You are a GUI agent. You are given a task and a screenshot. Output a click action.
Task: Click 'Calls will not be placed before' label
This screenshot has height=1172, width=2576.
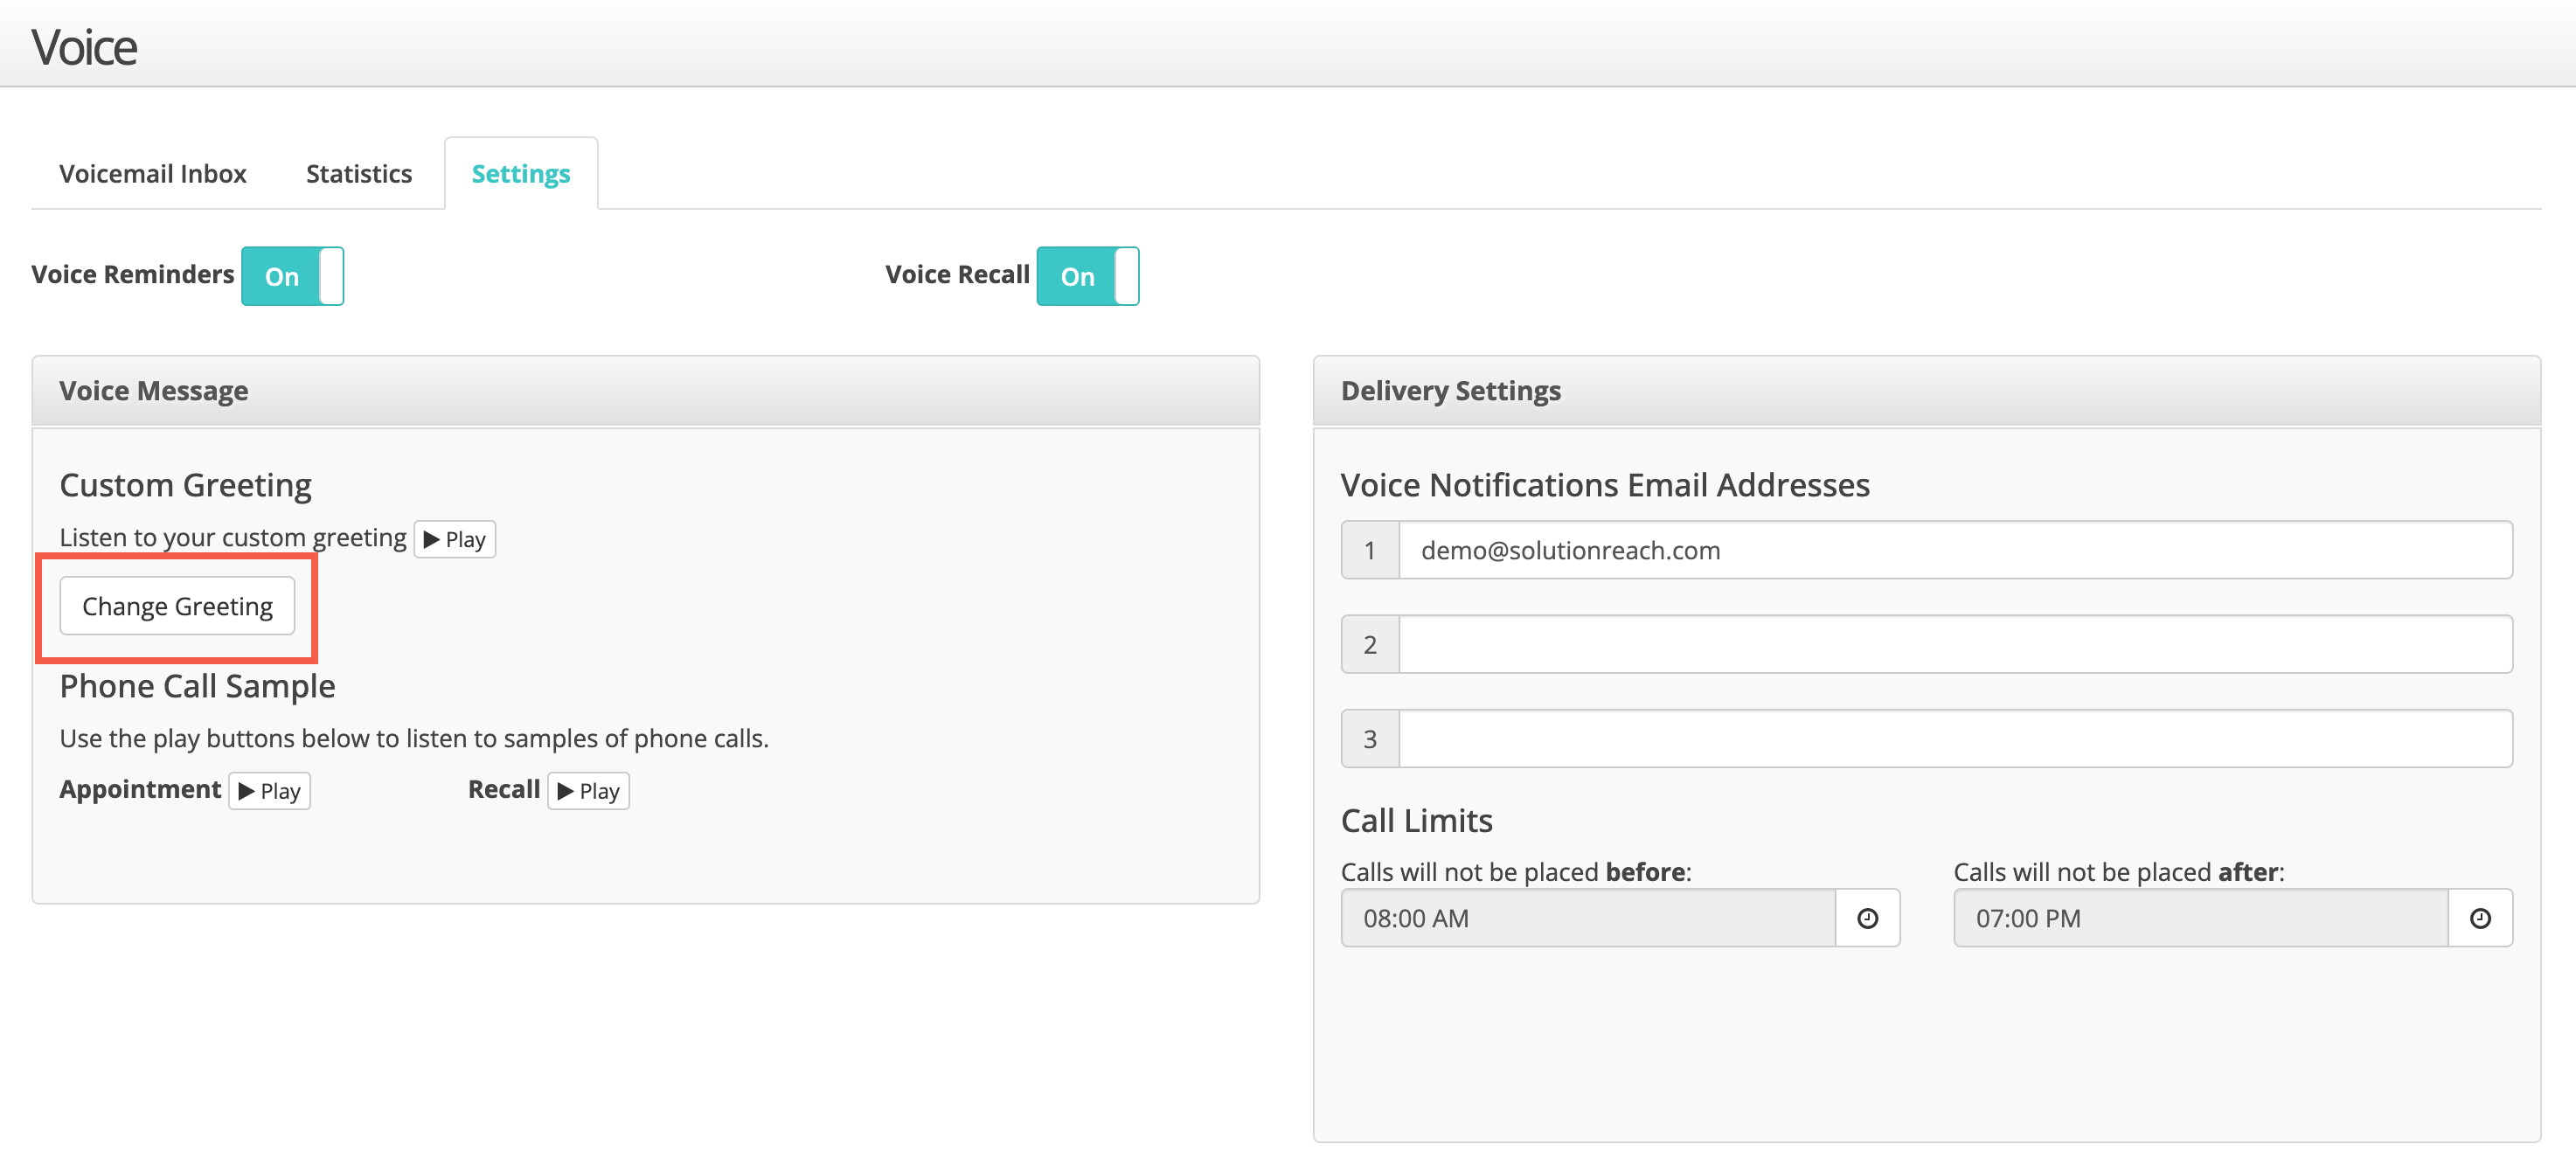click(x=1516, y=872)
